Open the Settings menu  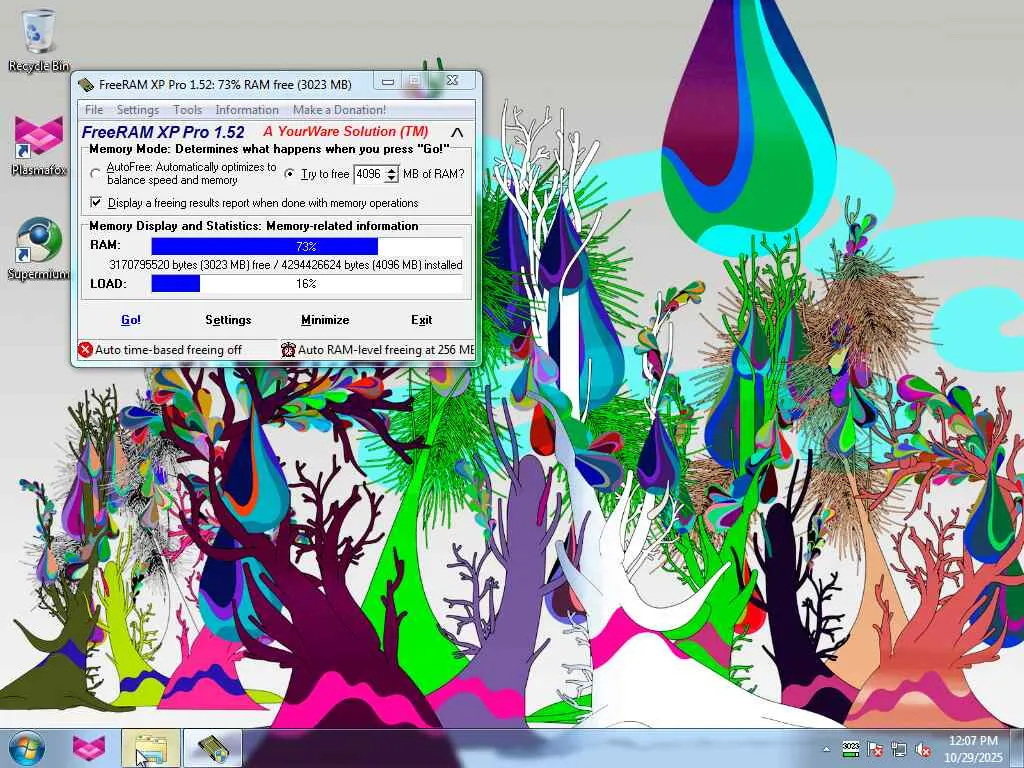[x=138, y=110]
